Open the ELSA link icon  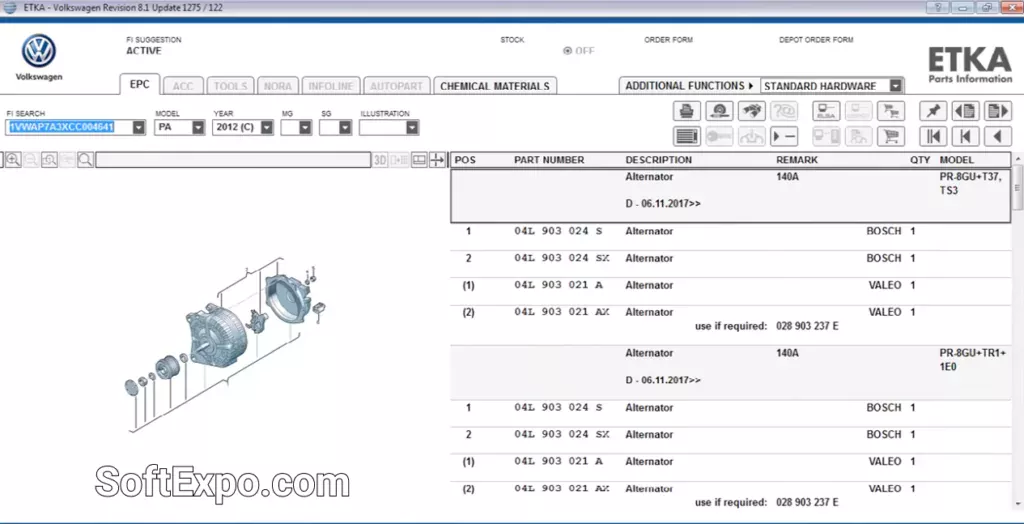tap(826, 111)
